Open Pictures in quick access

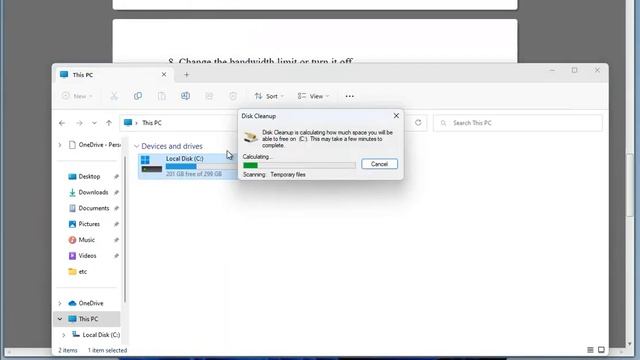click(x=89, y=224)
